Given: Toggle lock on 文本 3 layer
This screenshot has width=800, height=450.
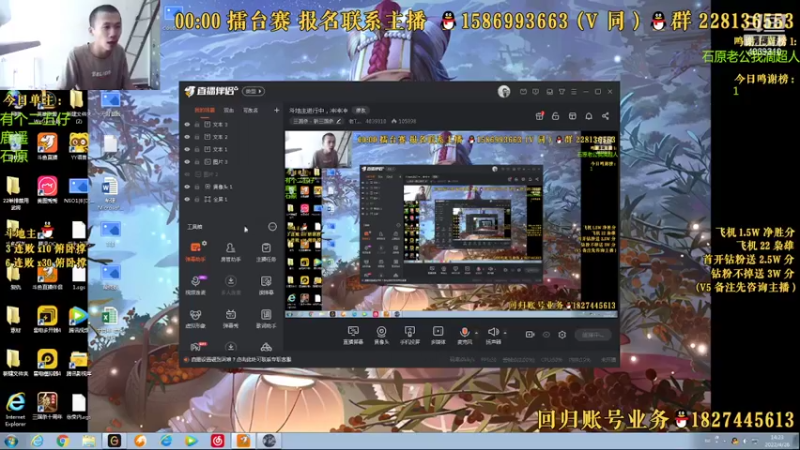Looking at the screenshot, I should [x=197, y=124].
